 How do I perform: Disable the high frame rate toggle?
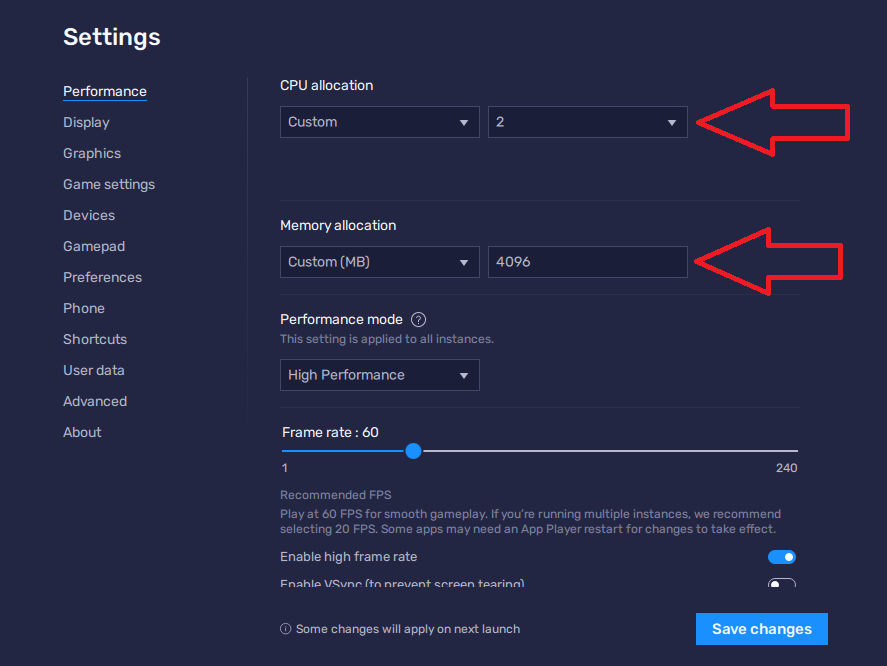pyautogui.click(x=782, y=557)
